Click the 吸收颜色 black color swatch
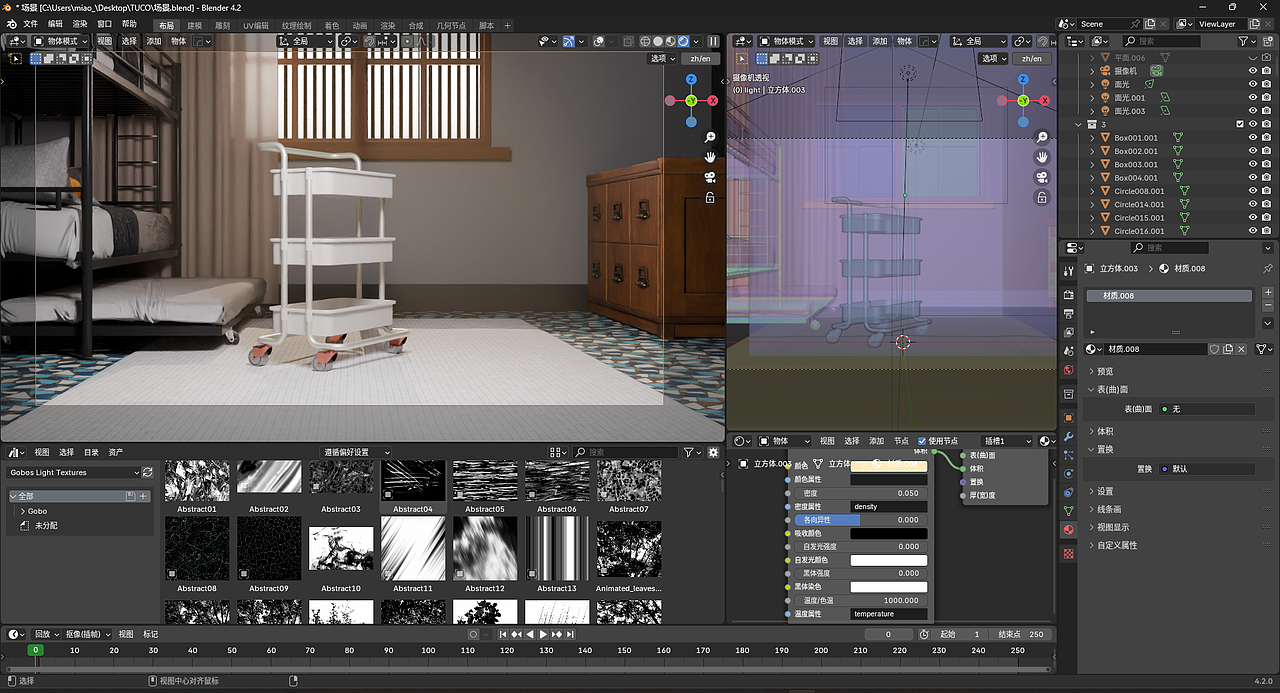 click(x=889, y=533)
